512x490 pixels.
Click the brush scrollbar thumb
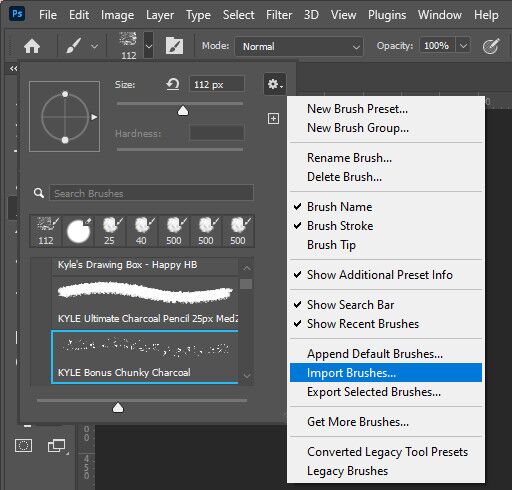246,284
